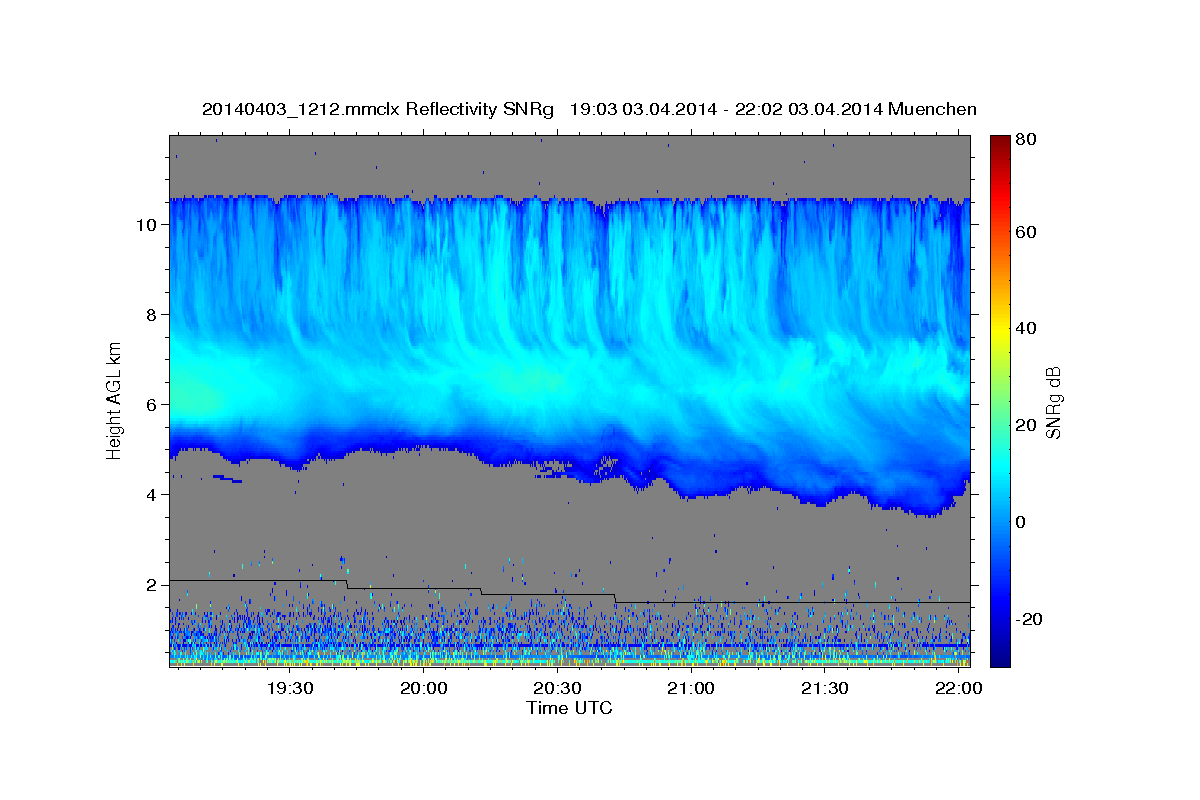The image size is (1200, 800).
Task: Click the colorbar value 20
Action: tap(1026, 425)
